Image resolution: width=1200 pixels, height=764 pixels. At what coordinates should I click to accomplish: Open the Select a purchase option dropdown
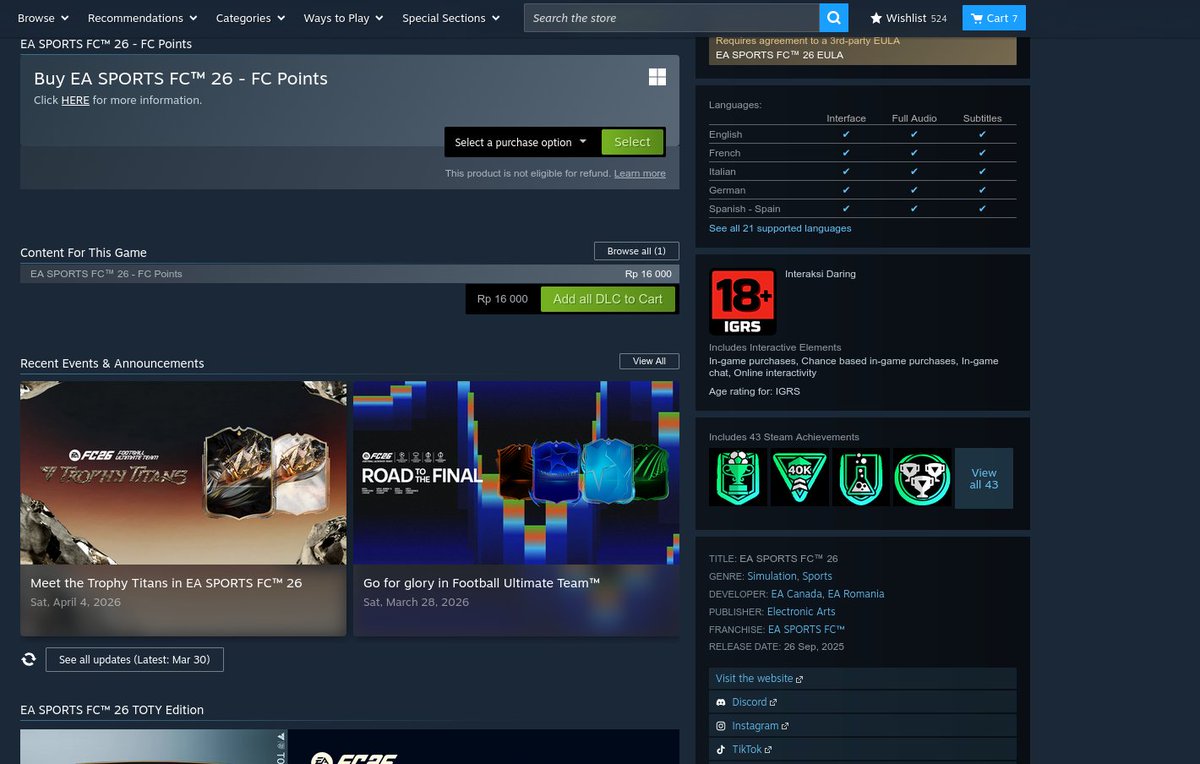[521, 142]
